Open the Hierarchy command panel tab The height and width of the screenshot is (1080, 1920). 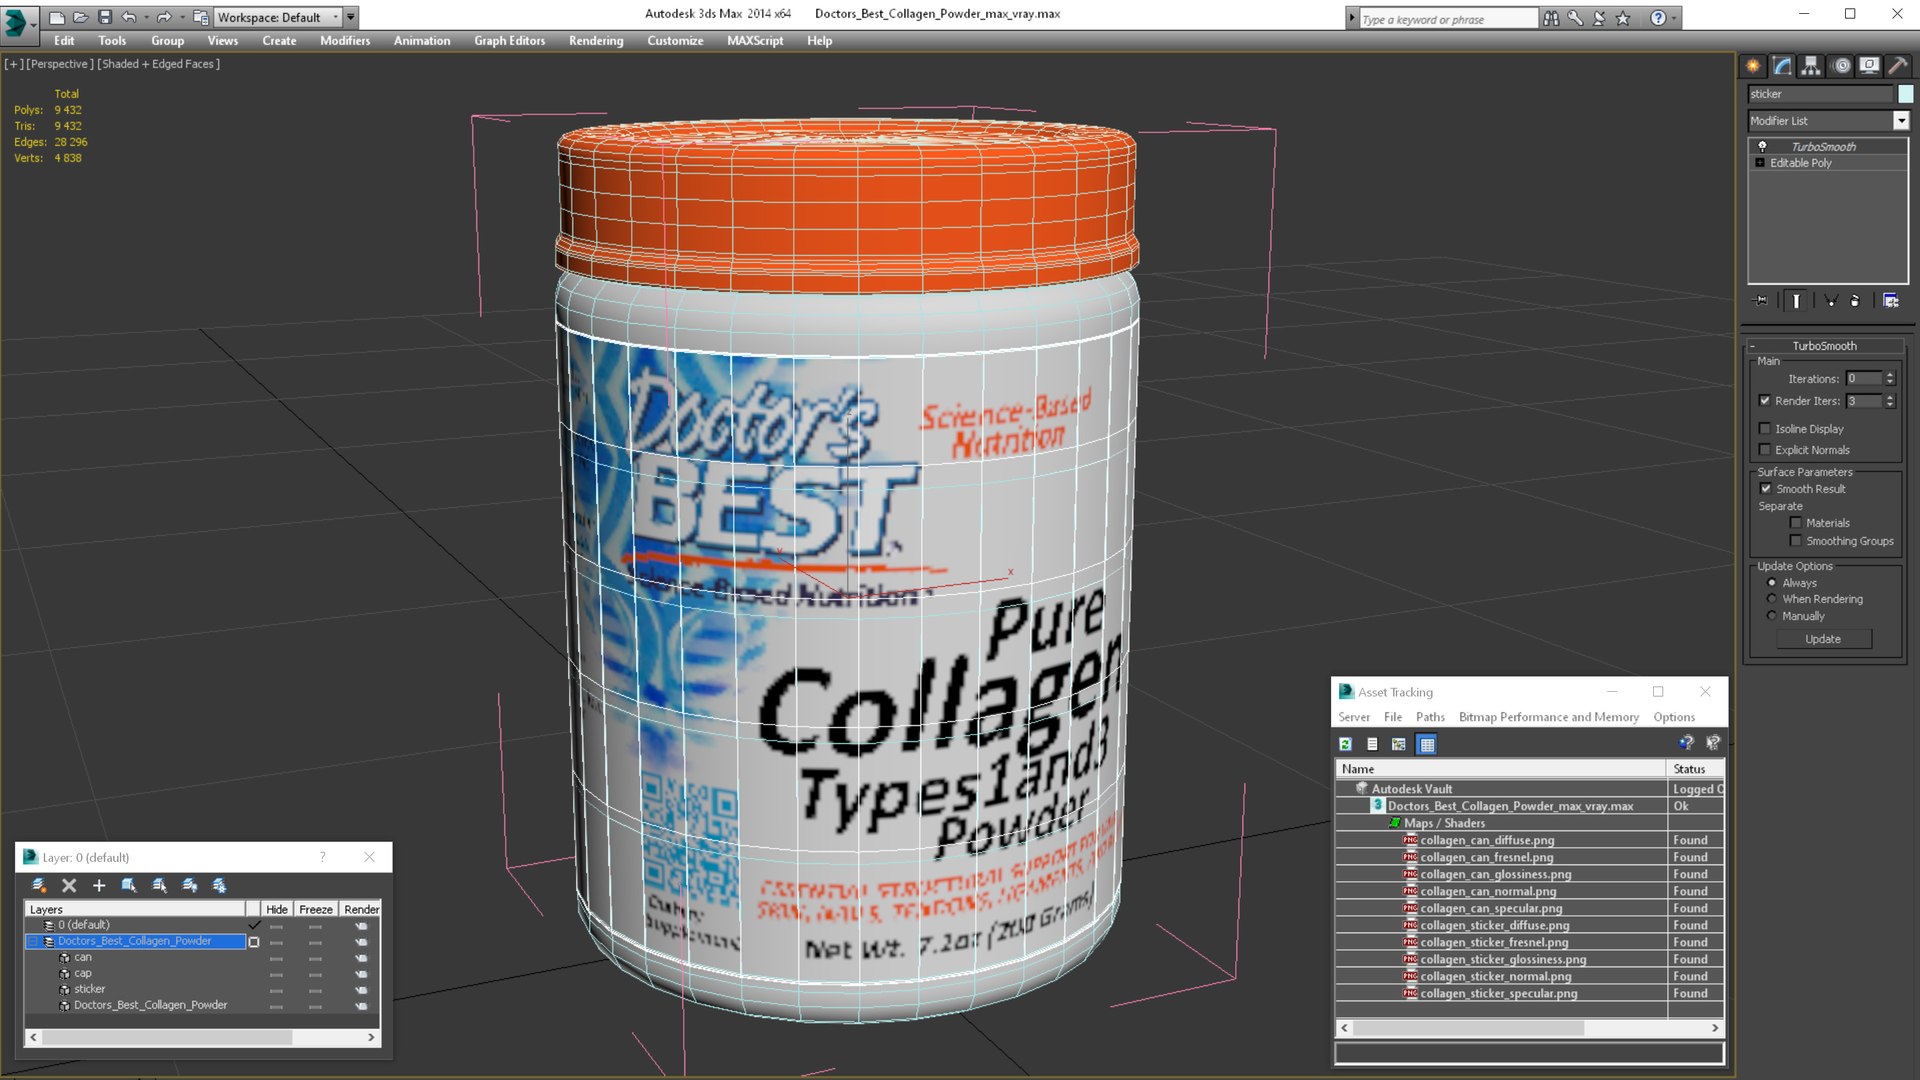[1811, 66]
